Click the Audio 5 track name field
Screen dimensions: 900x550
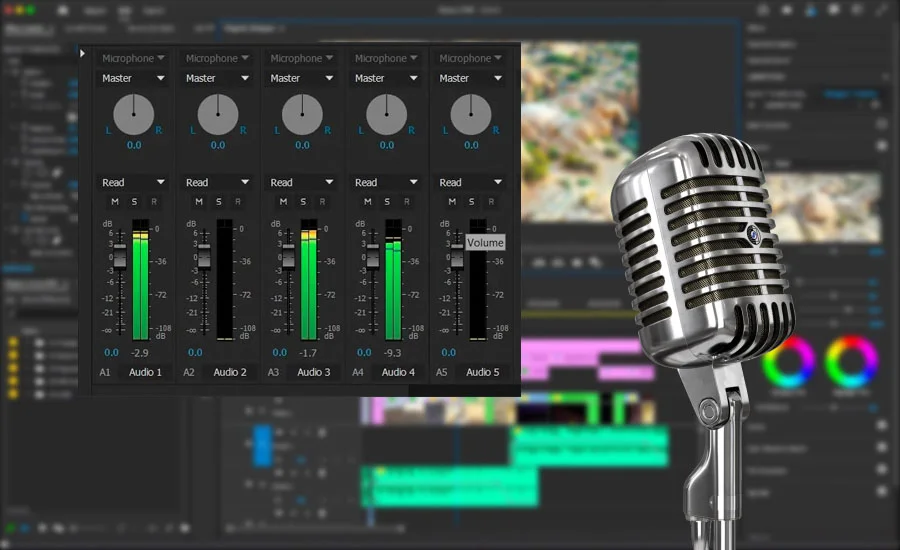click(x=483, y=372)
